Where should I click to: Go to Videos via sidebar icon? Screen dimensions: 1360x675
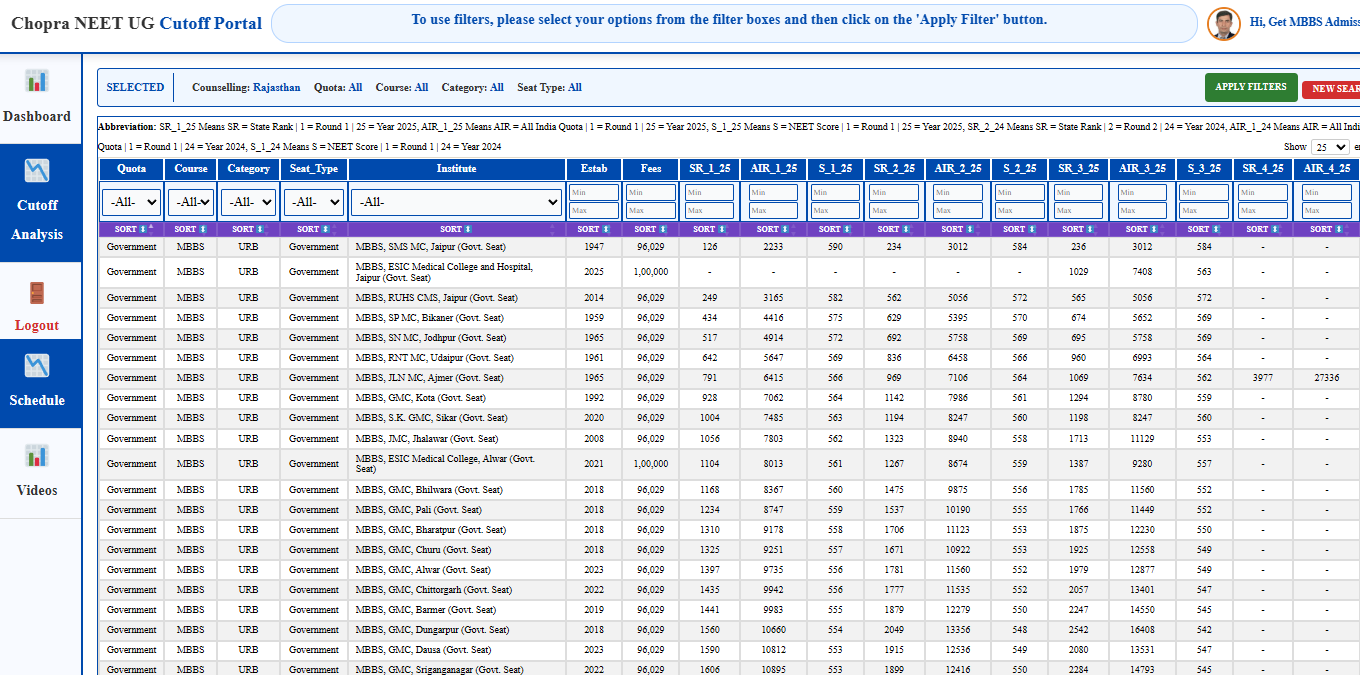coord(37,456)
